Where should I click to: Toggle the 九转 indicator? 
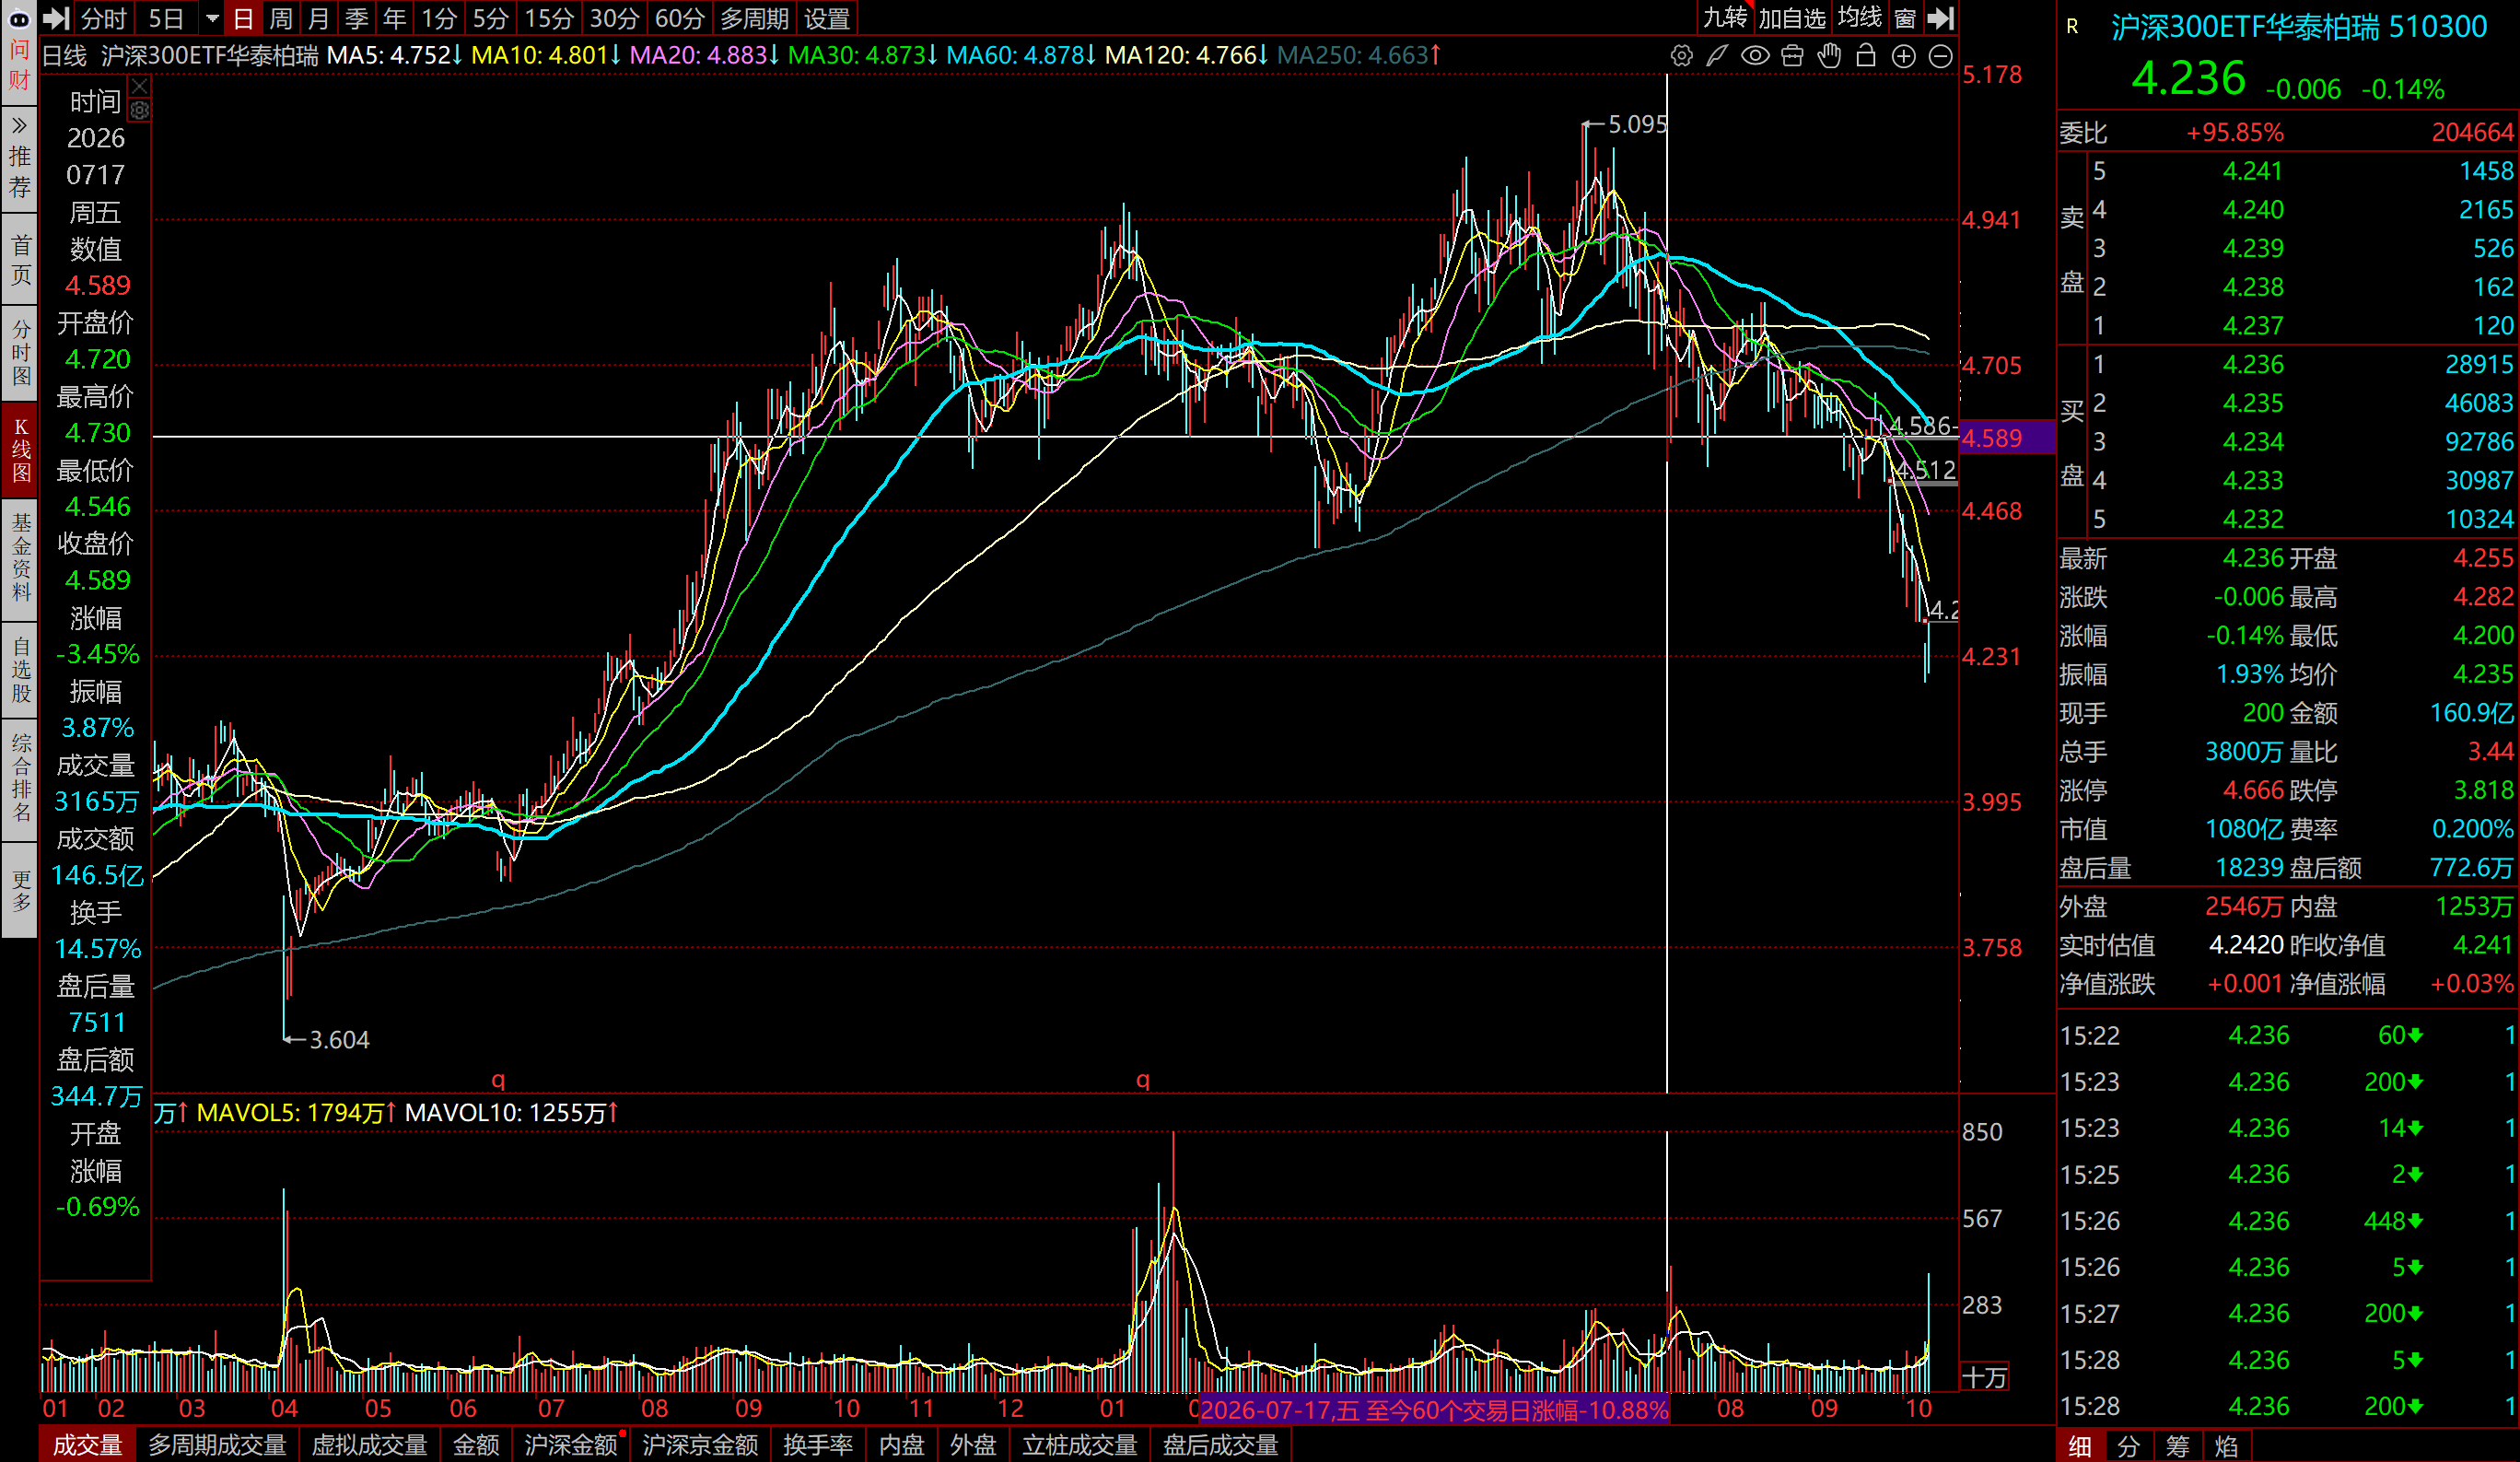tap(1725, 17)
